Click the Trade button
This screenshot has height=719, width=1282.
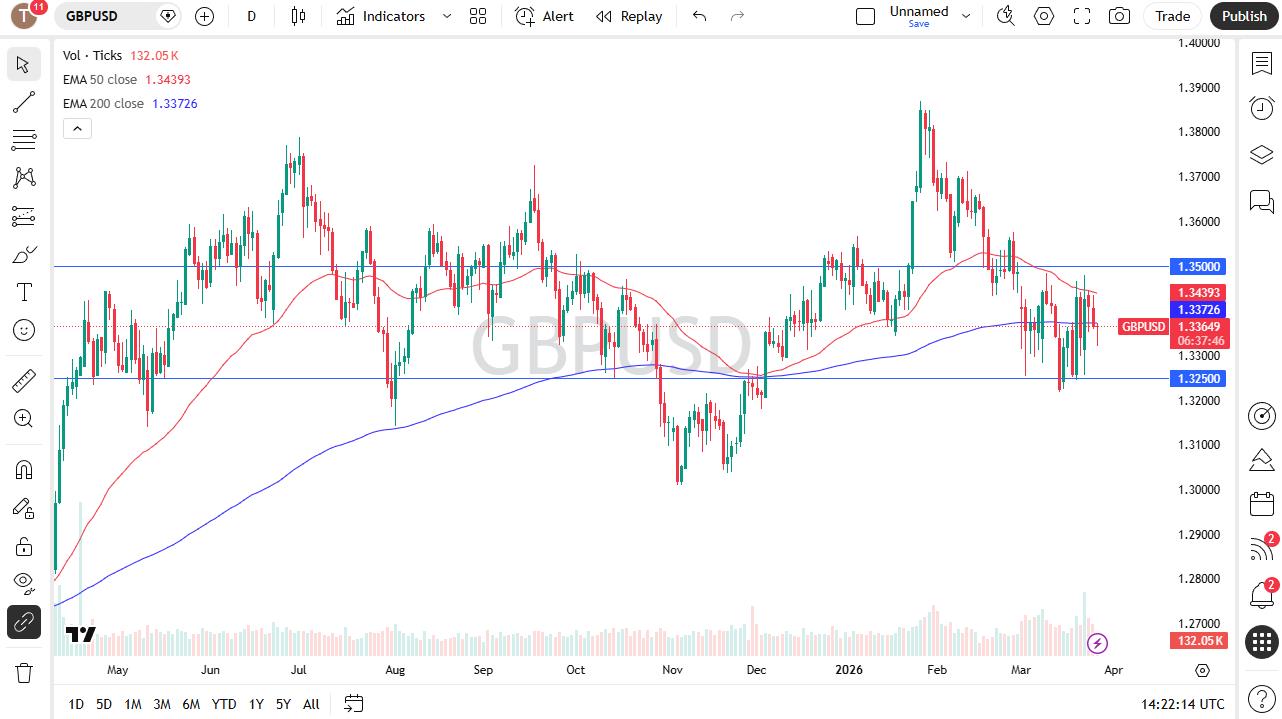(x=1171, y=16)
